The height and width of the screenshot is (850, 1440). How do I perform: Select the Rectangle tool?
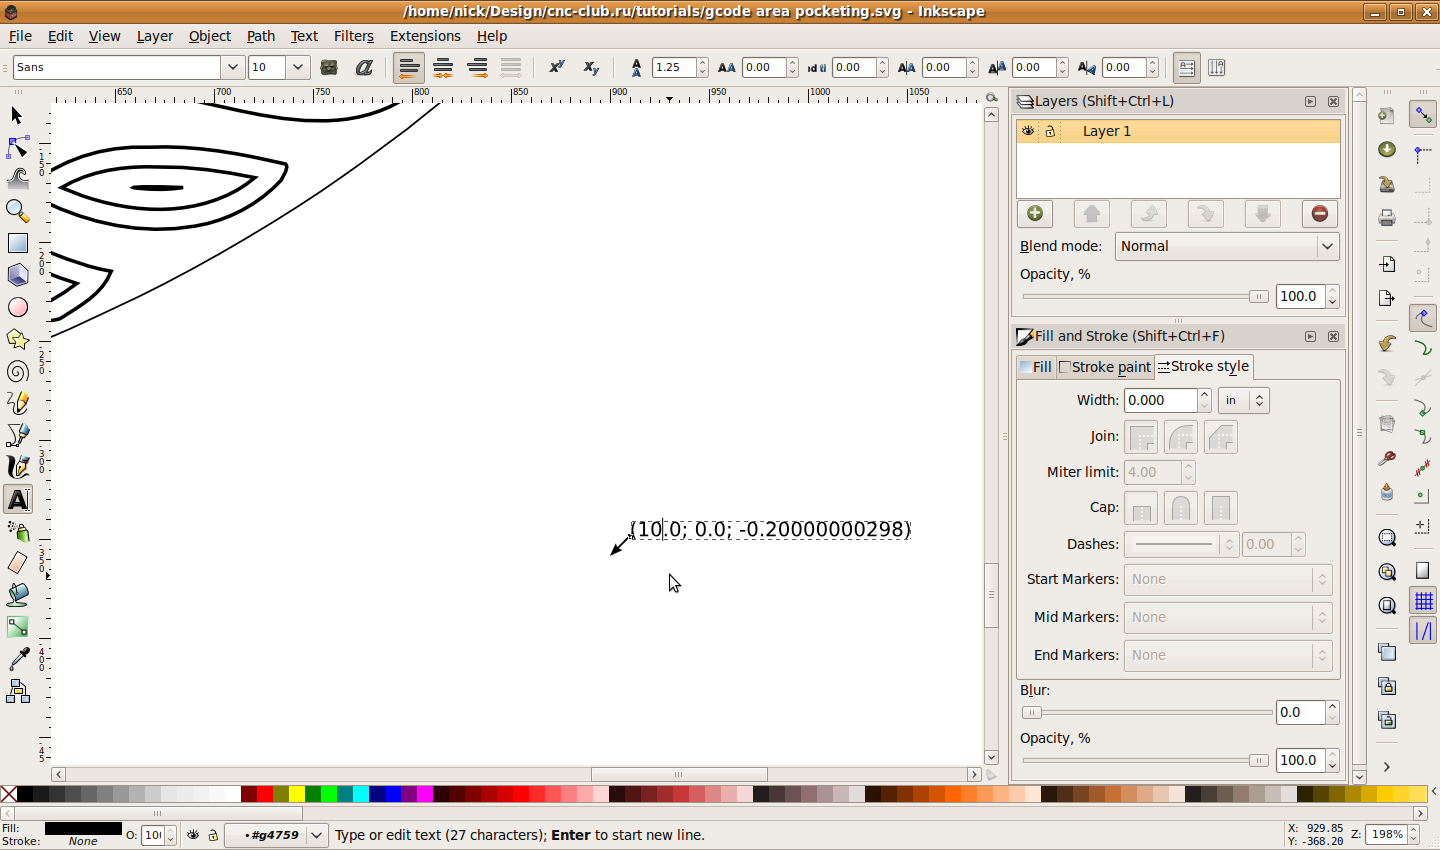[x=17, y=243]
